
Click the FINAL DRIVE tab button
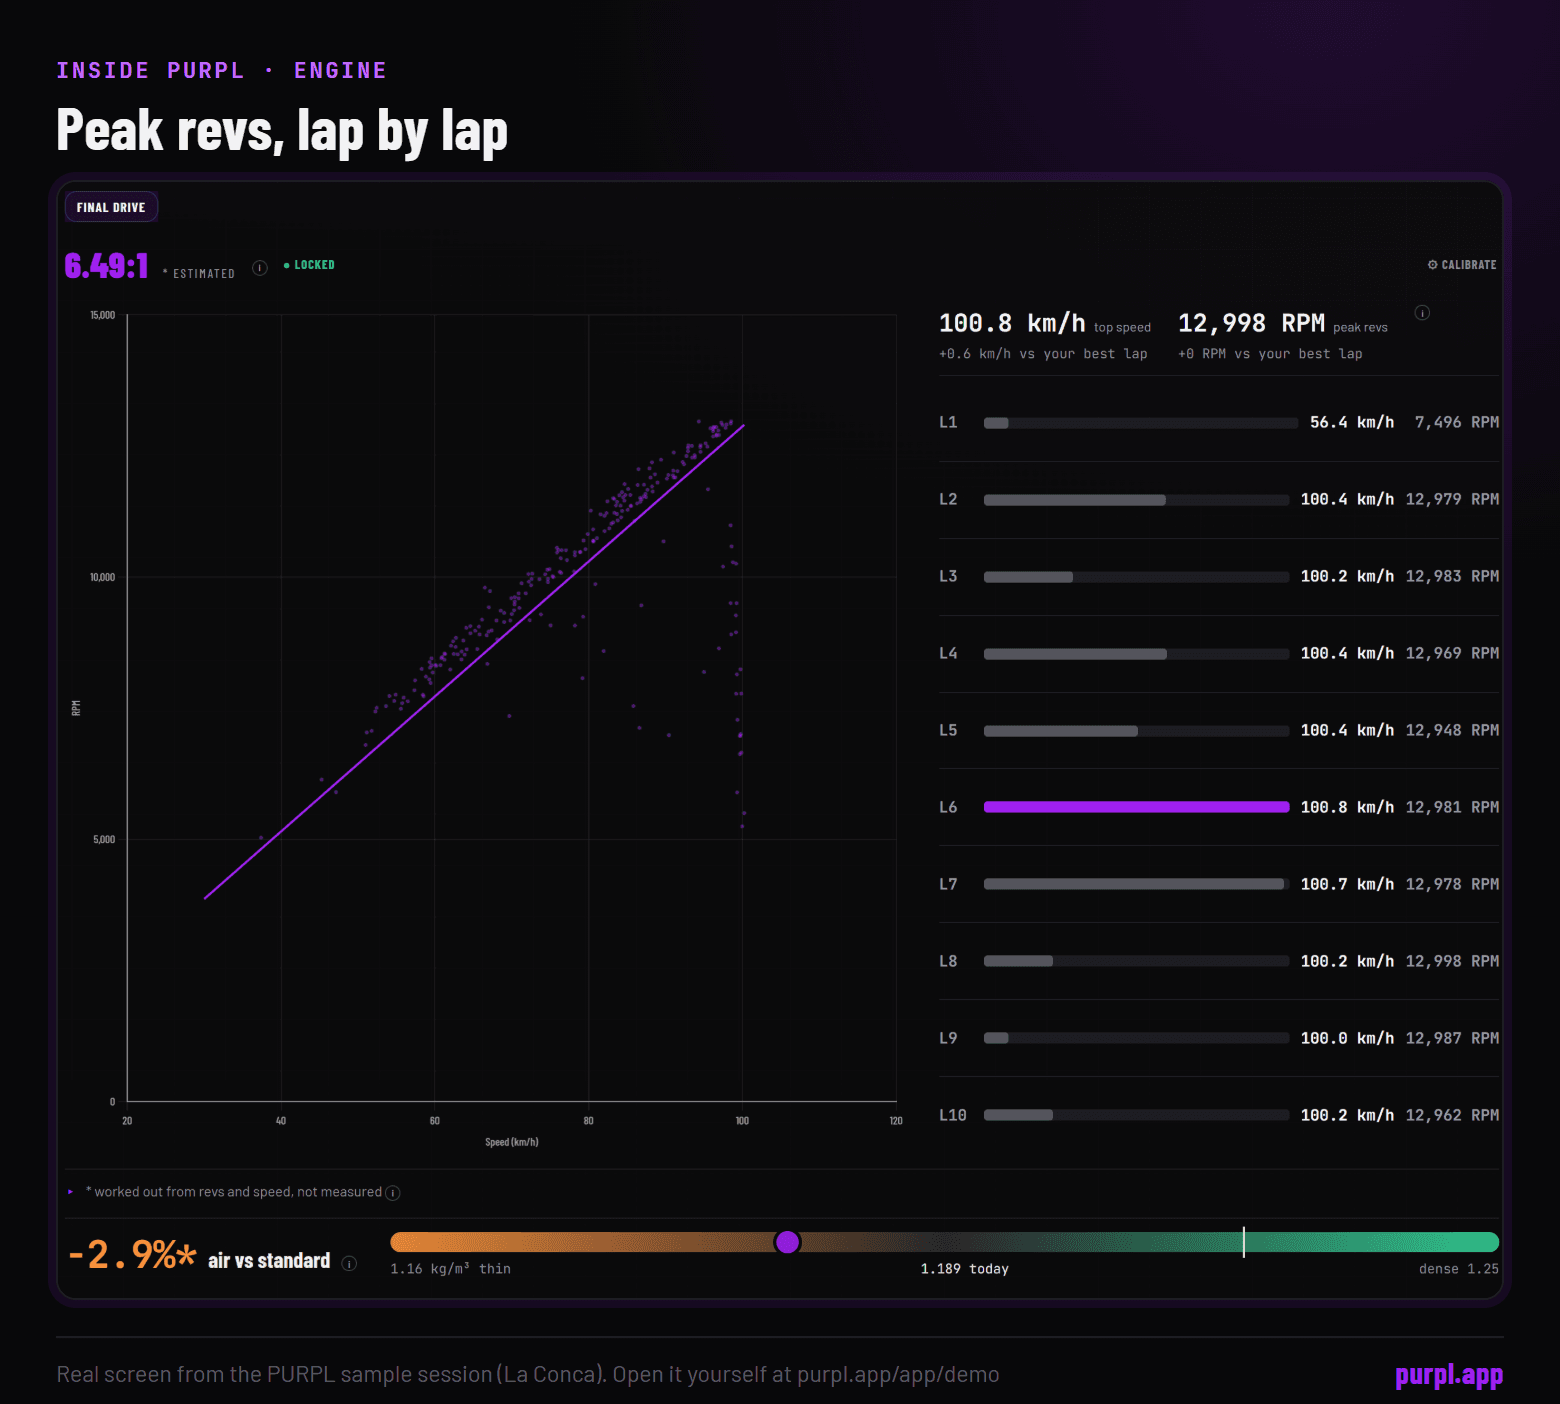coord(111,207)
